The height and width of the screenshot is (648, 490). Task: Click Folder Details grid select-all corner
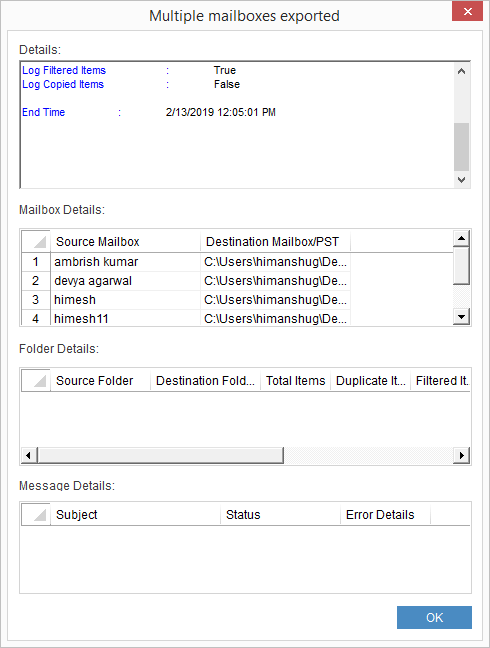[36, 380]
